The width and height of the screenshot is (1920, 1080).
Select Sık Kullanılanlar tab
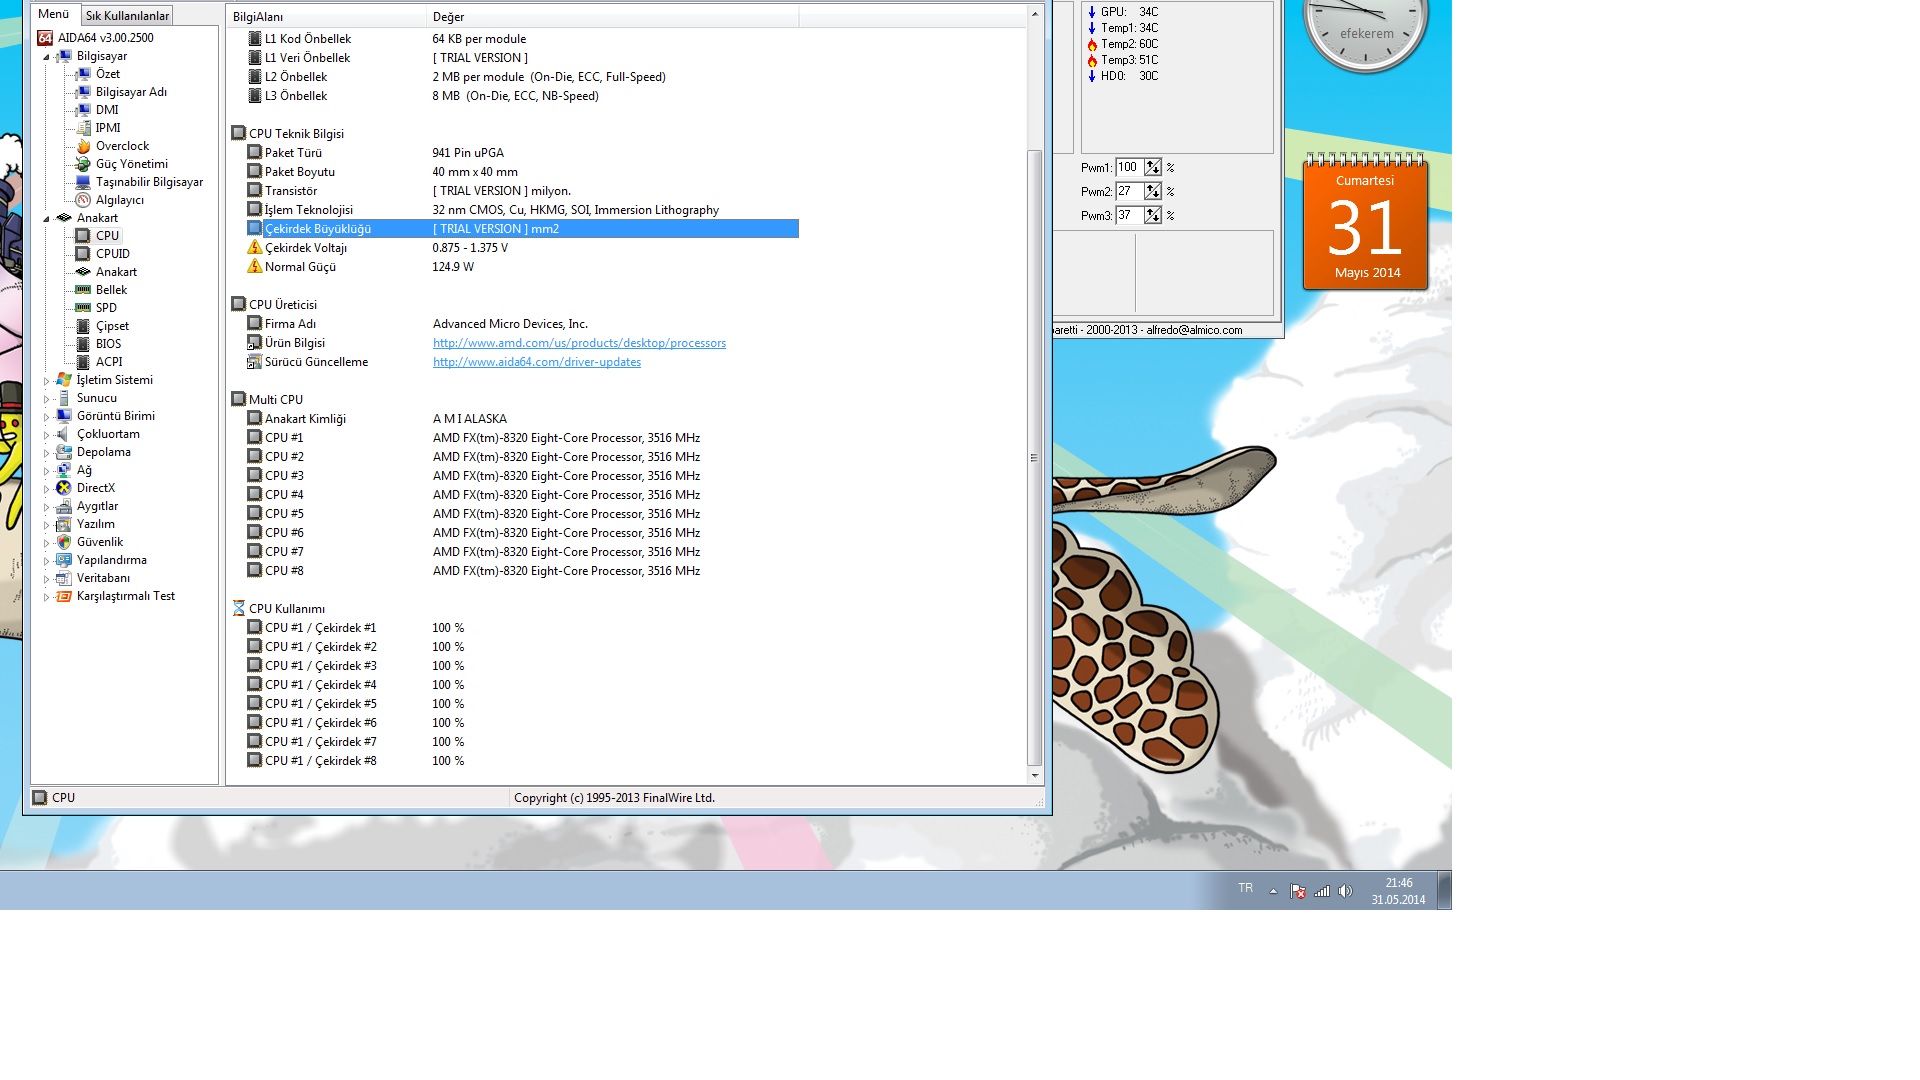[x=128, y=13]
